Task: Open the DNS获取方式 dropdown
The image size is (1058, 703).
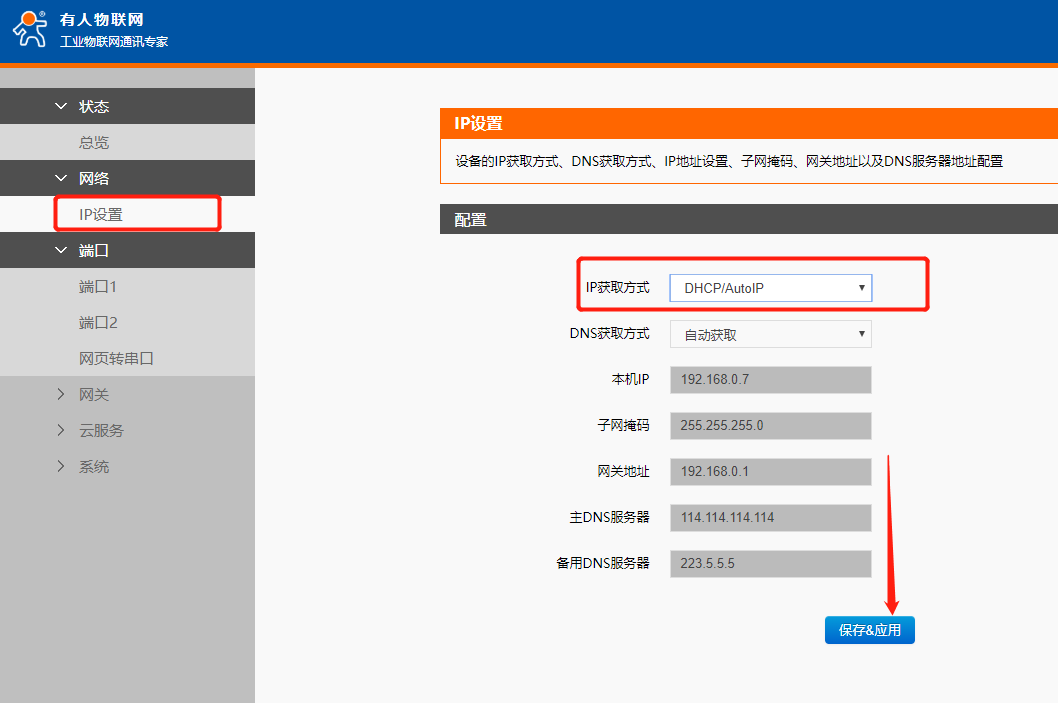Action: click(770, 335)
